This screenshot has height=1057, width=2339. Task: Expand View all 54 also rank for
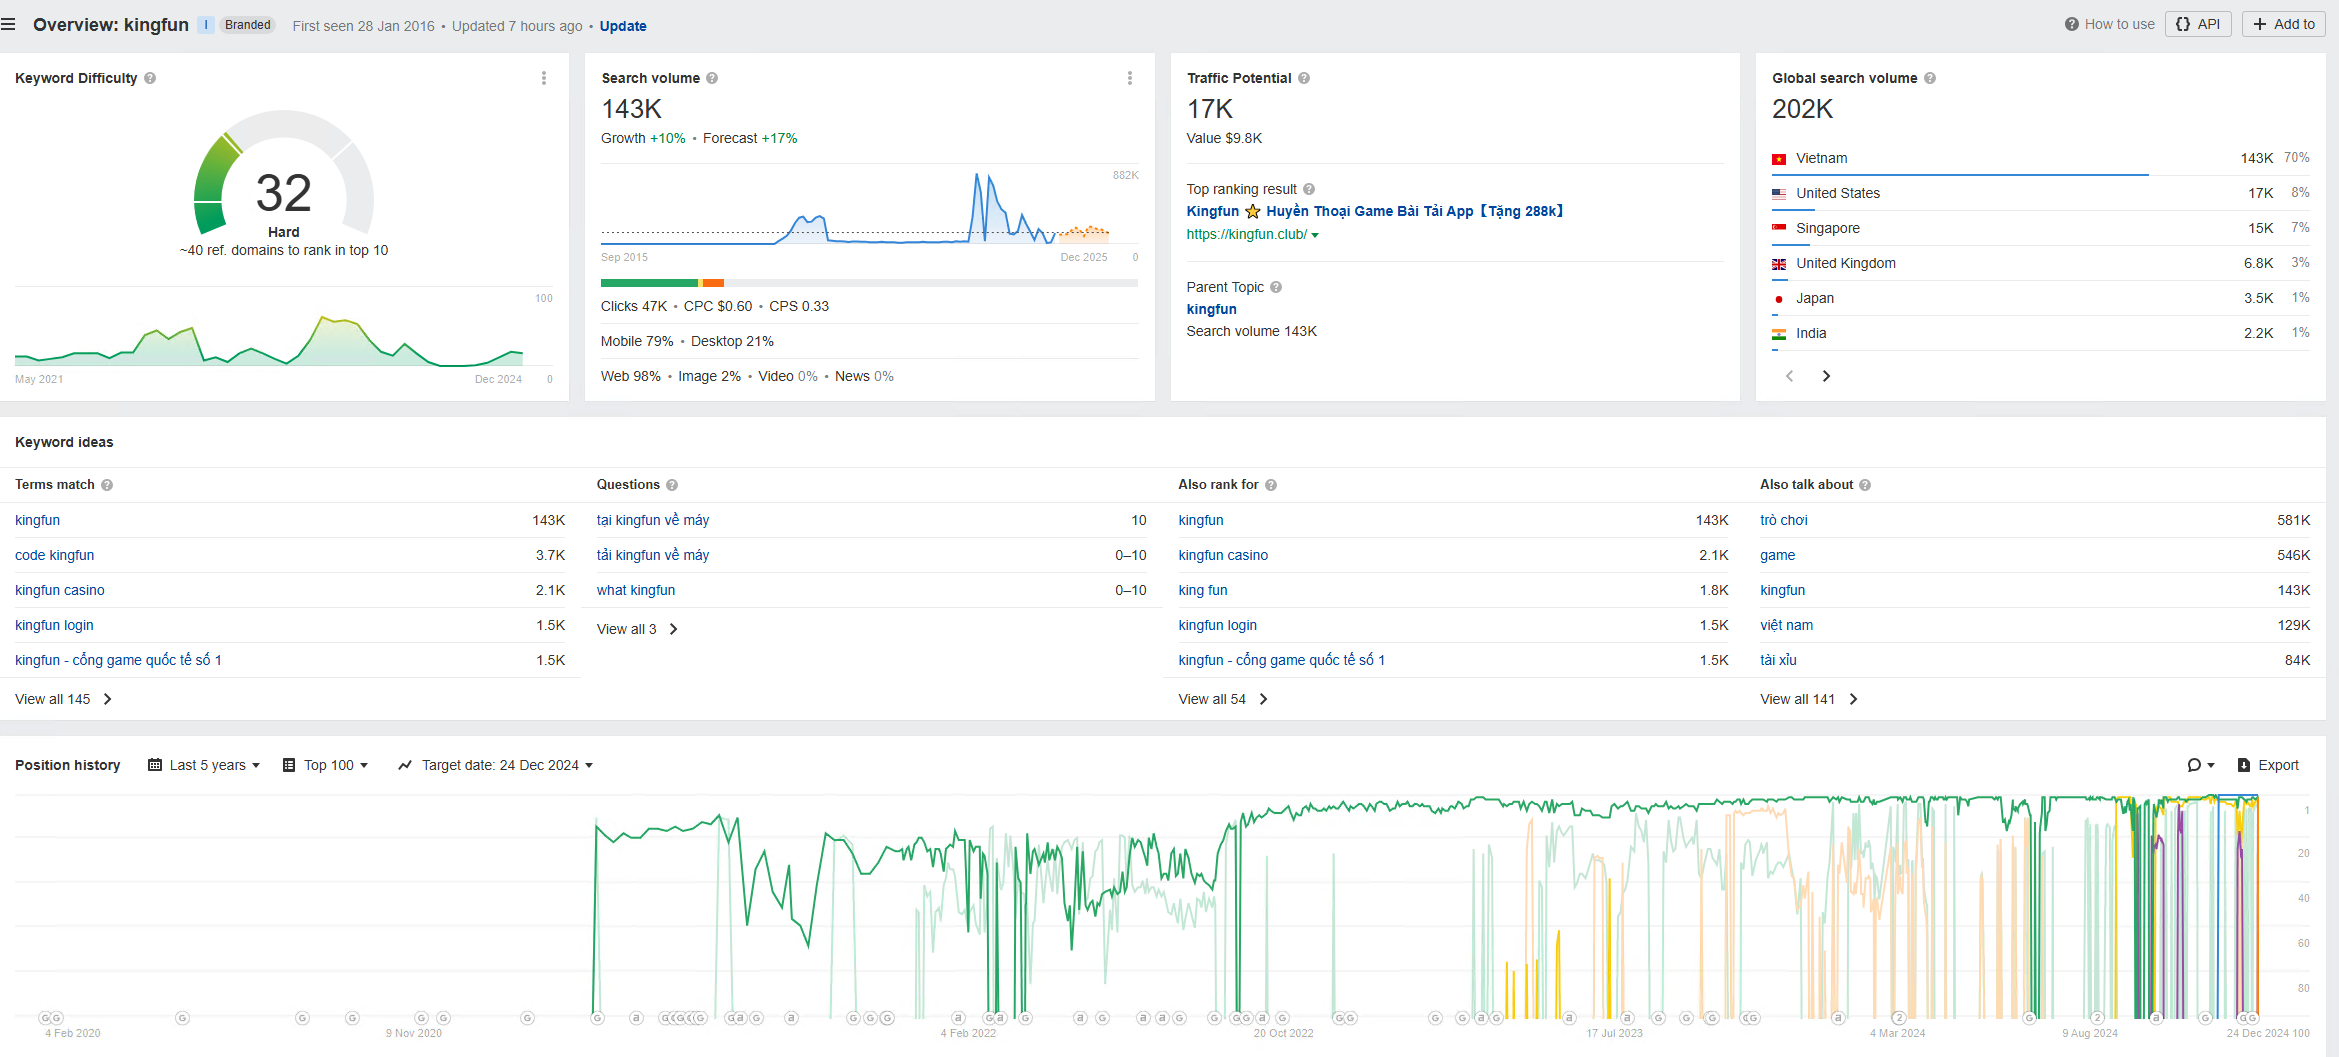tap(1223, 699)
